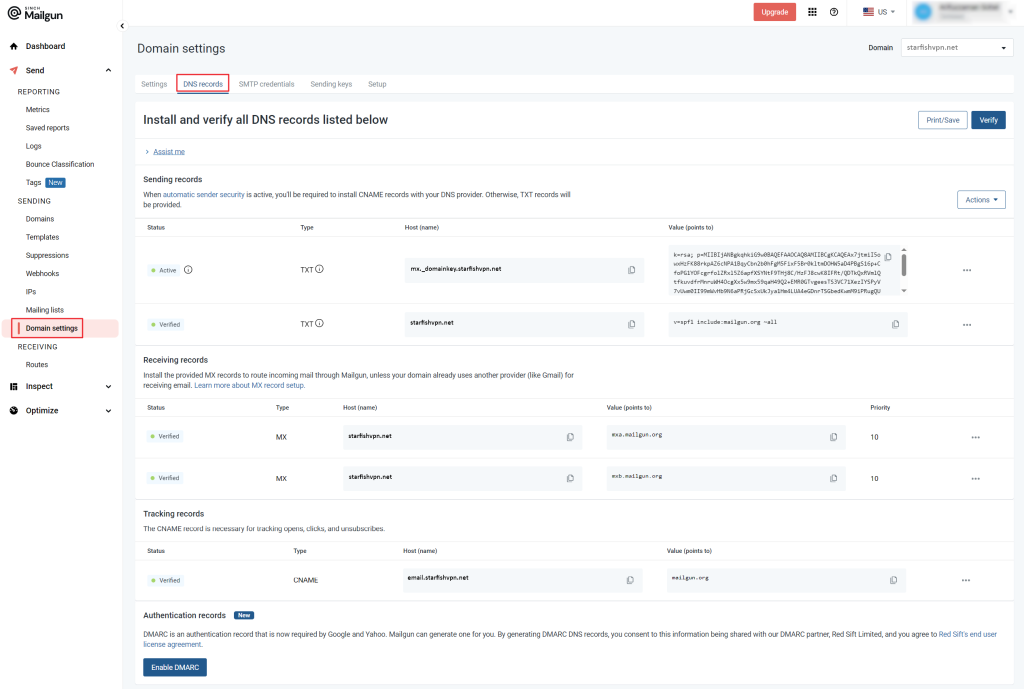Open Mailing lists in the sidebar
This screenshot has width=1024, height=689.
pos(44,310)
